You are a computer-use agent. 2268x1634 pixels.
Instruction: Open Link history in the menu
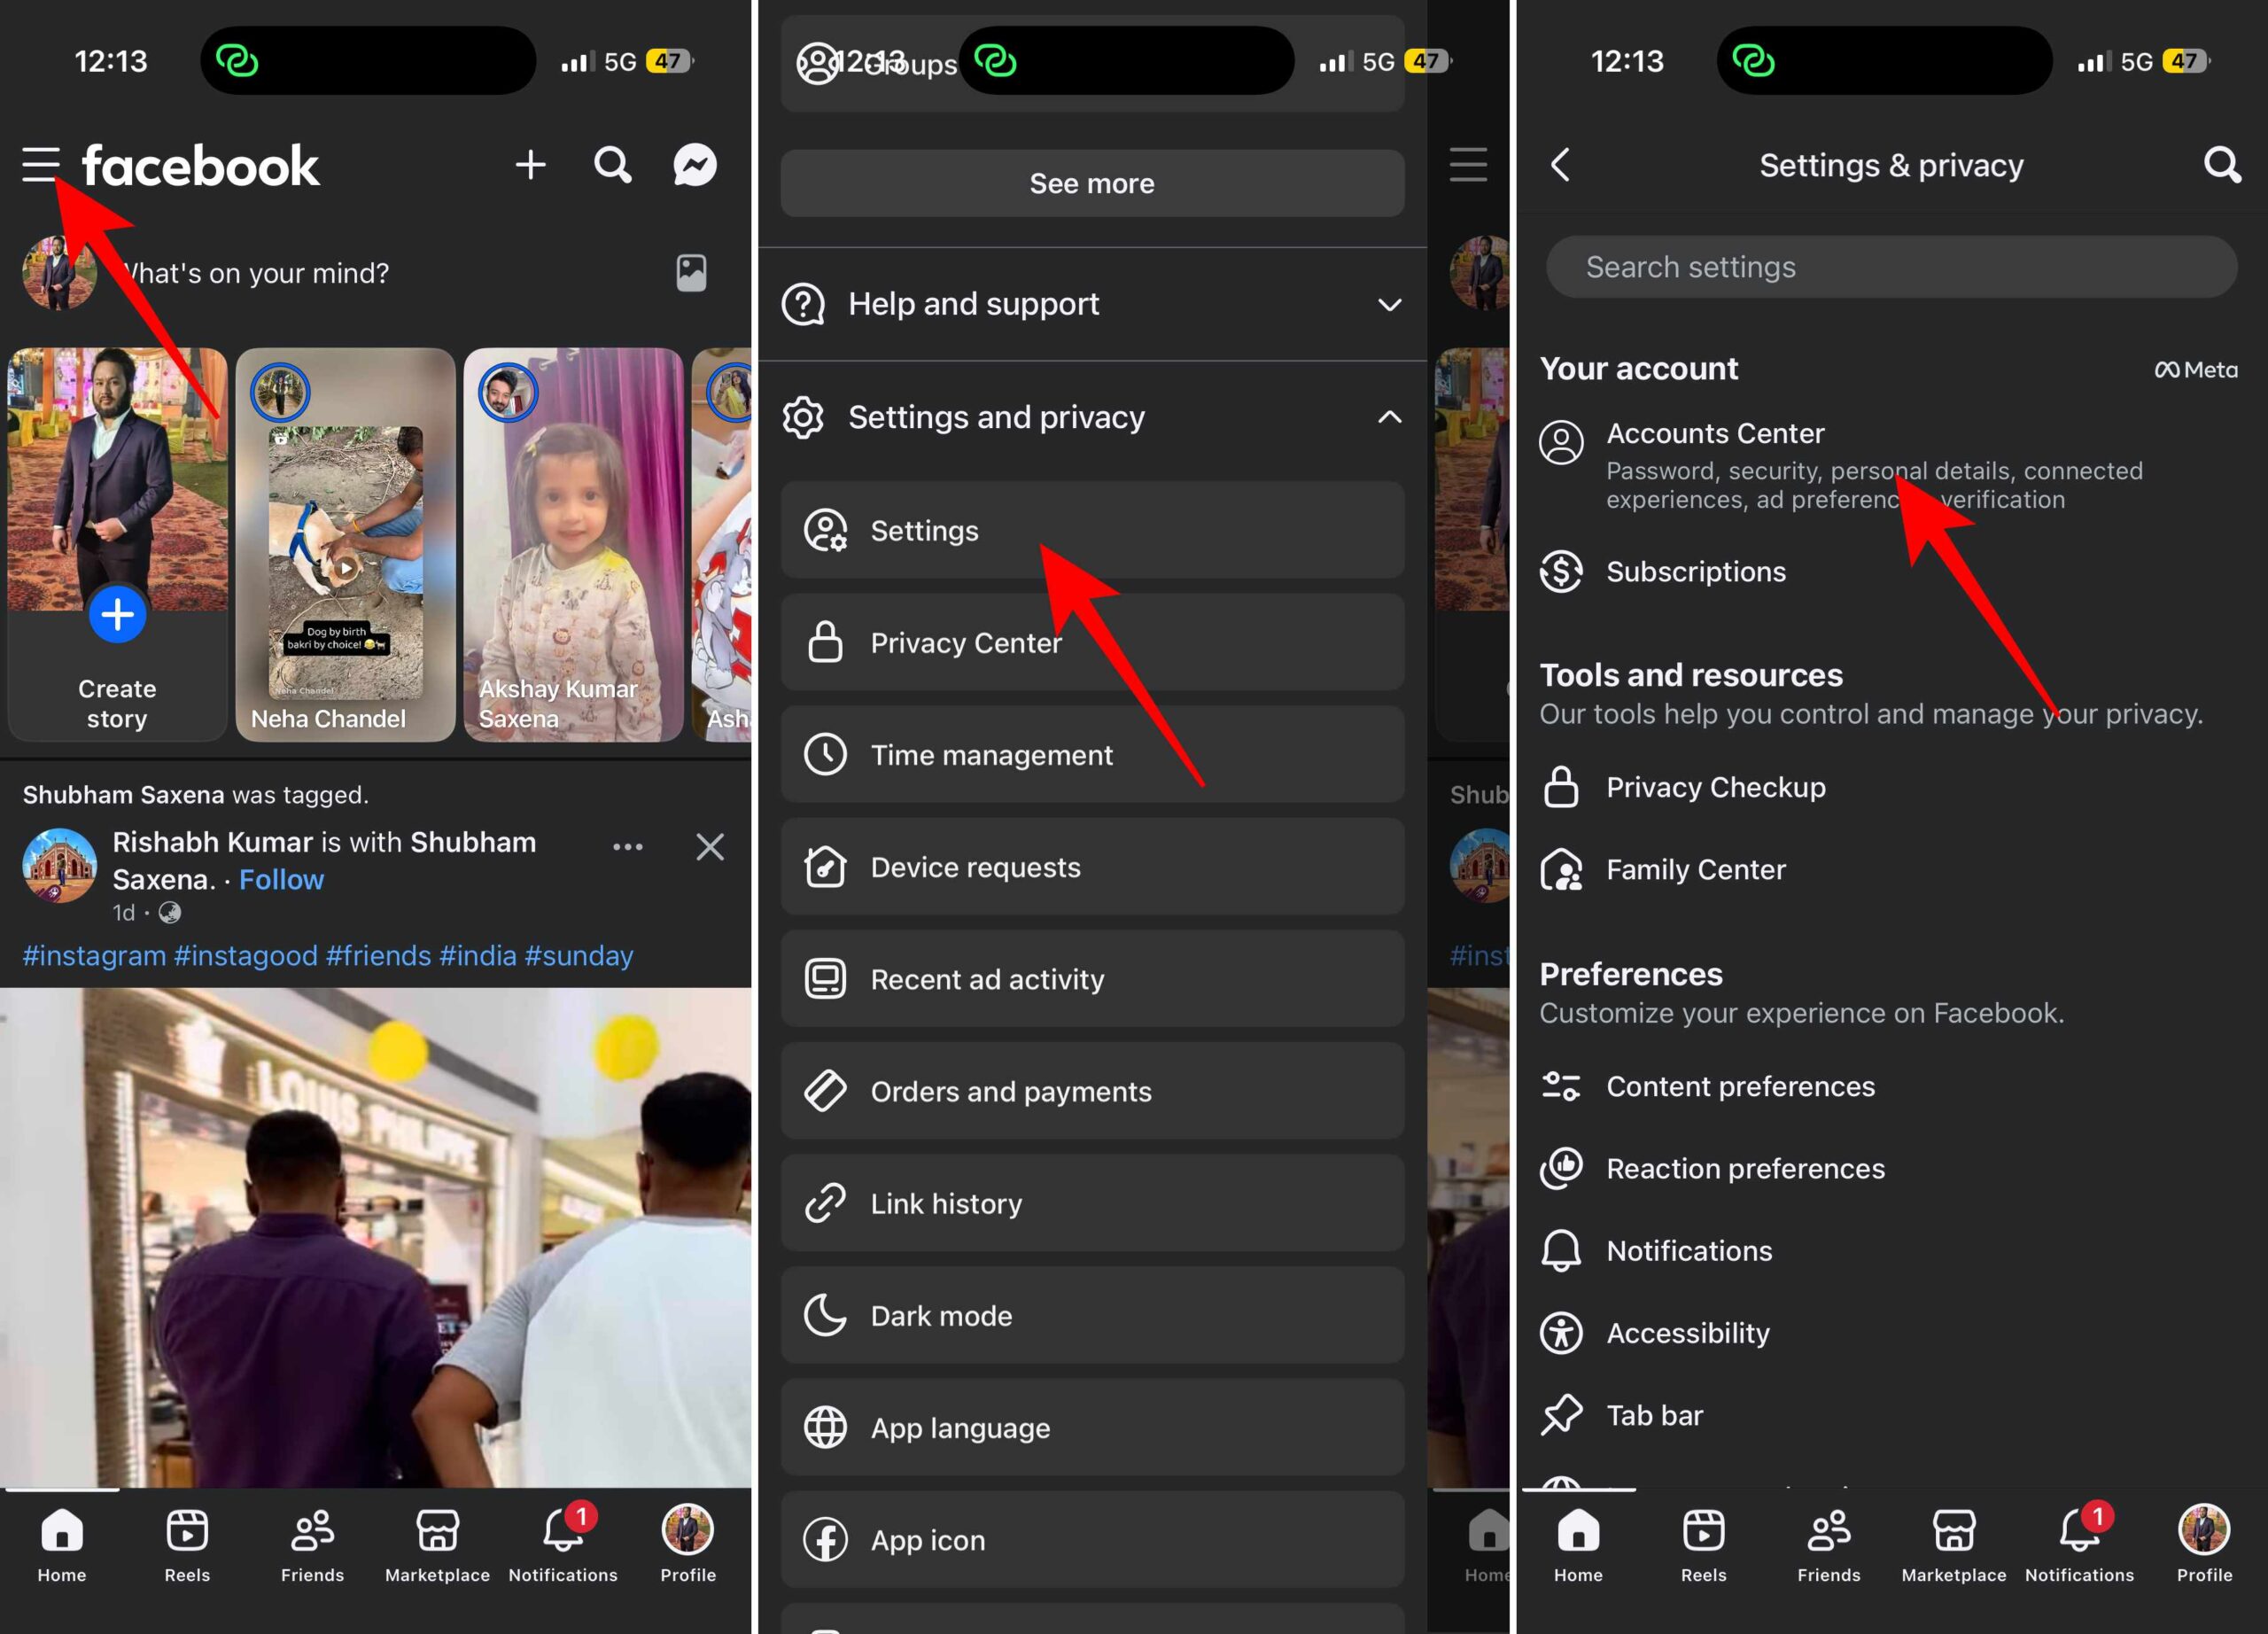tap(1092, 1203)
